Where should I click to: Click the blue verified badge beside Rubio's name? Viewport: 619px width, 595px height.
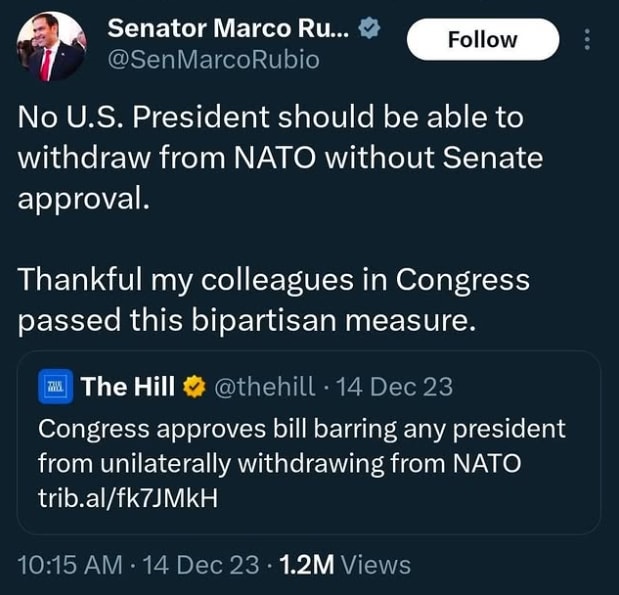370,29
